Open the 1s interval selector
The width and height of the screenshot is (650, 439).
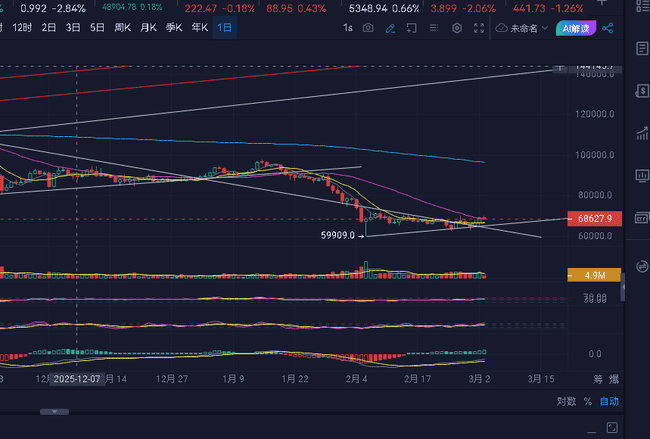pyautogui.click(x=347, y=28)
